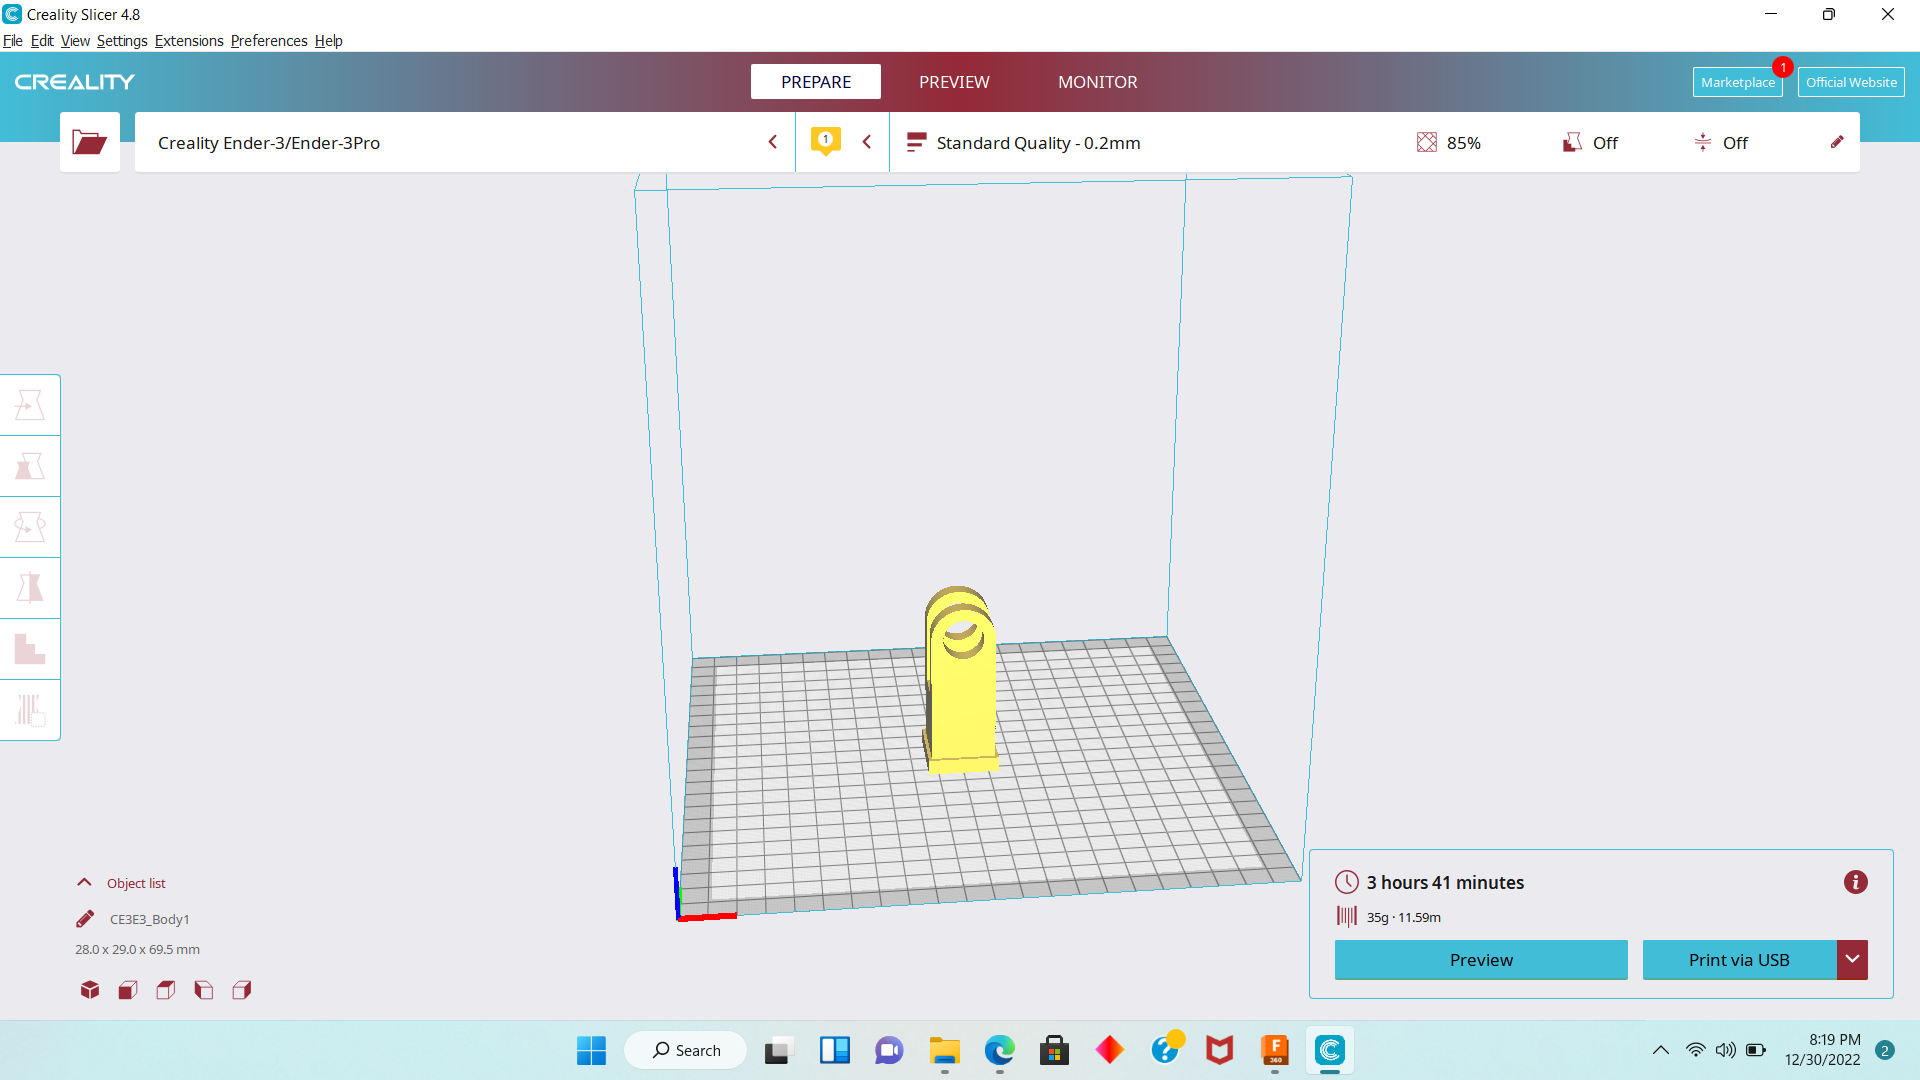Open Marketplace button
The height and width of the screenshot is (1080, 1920).
click(1737, 82)
